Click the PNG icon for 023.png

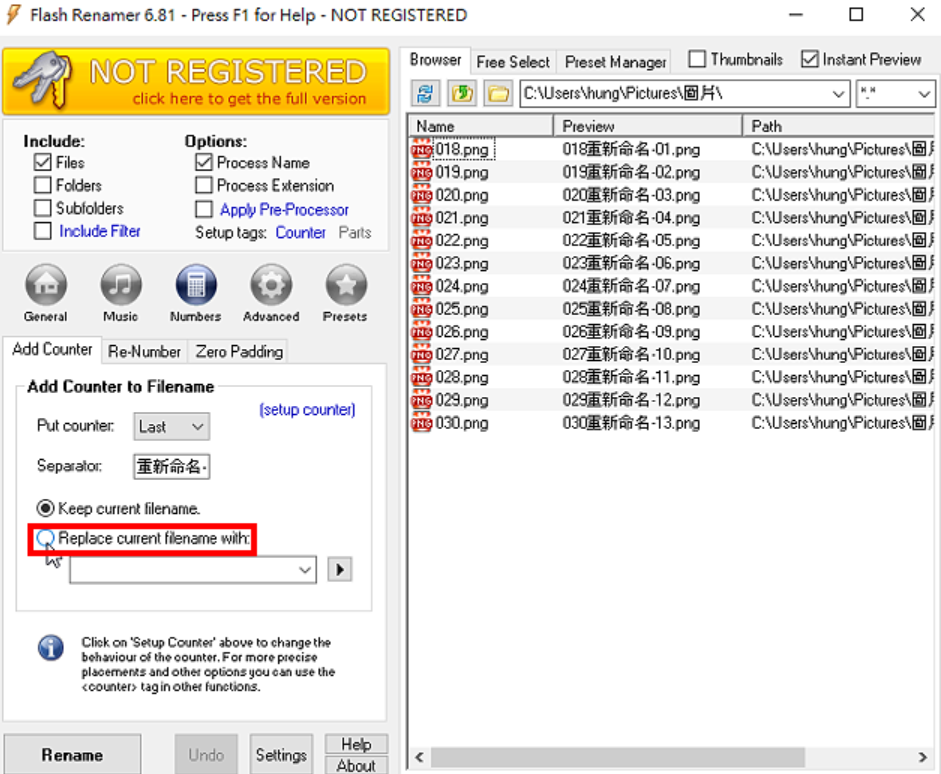coord(421,263)
